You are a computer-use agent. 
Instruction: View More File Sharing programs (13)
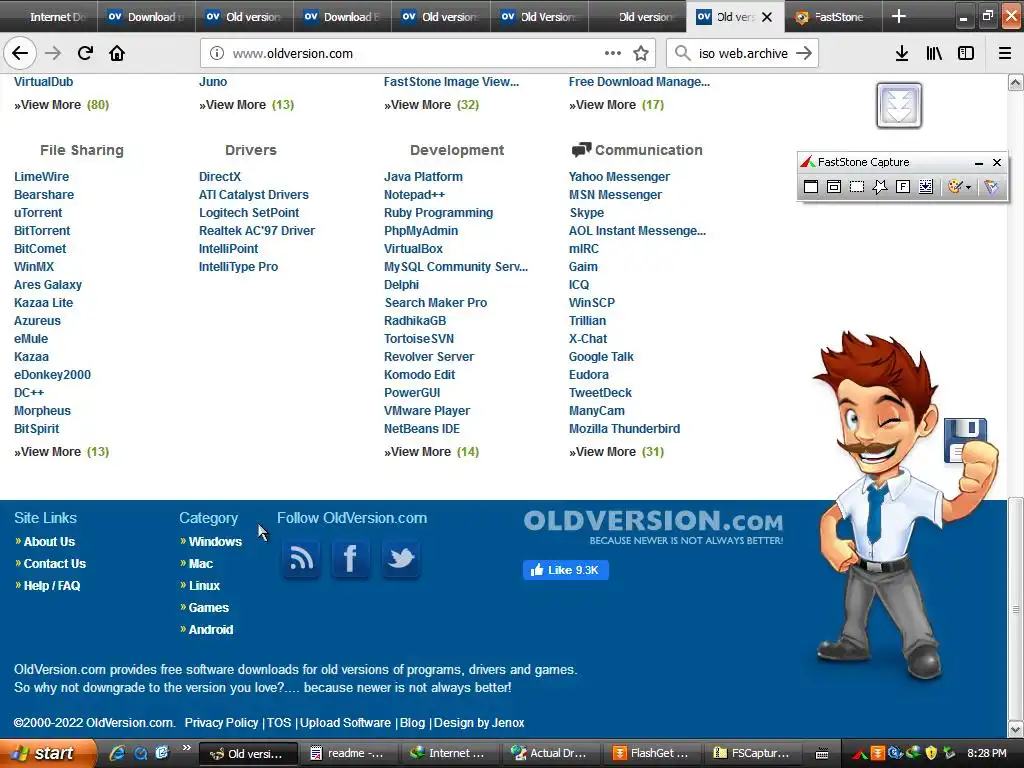[61, 452]
